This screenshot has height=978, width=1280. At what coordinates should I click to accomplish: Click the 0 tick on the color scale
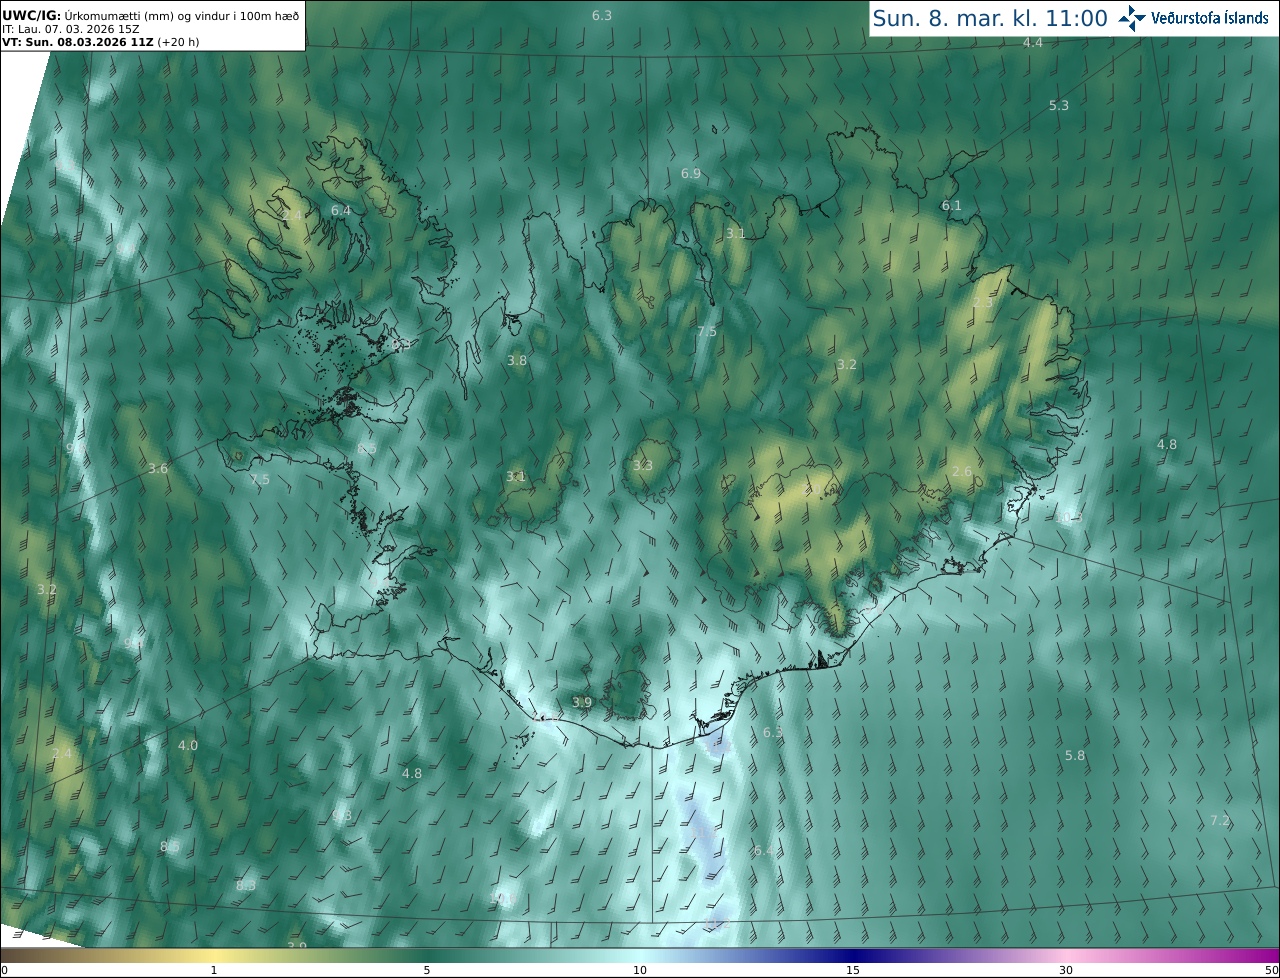(4, 970)
